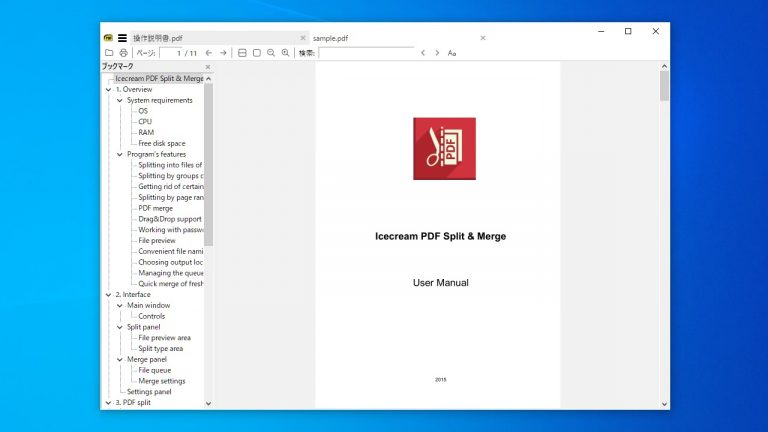Click document scrollbar down arrow

[664, 404]
